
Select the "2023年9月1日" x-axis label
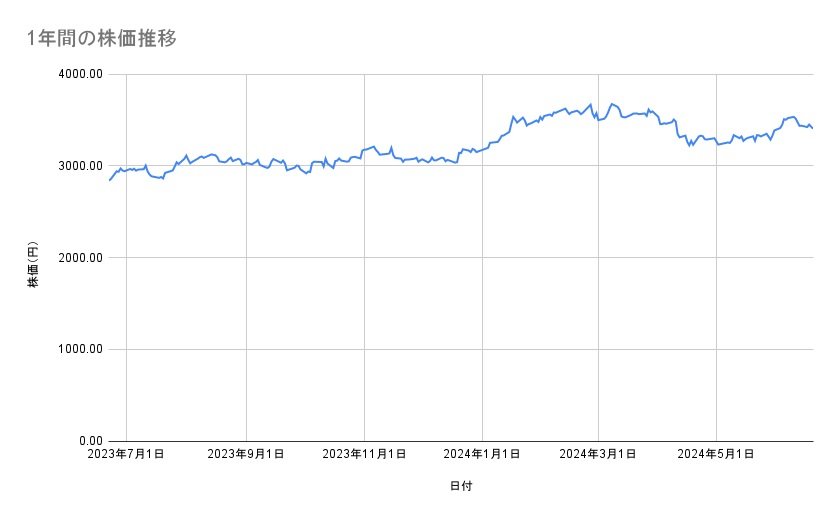(x=245, y=454)
